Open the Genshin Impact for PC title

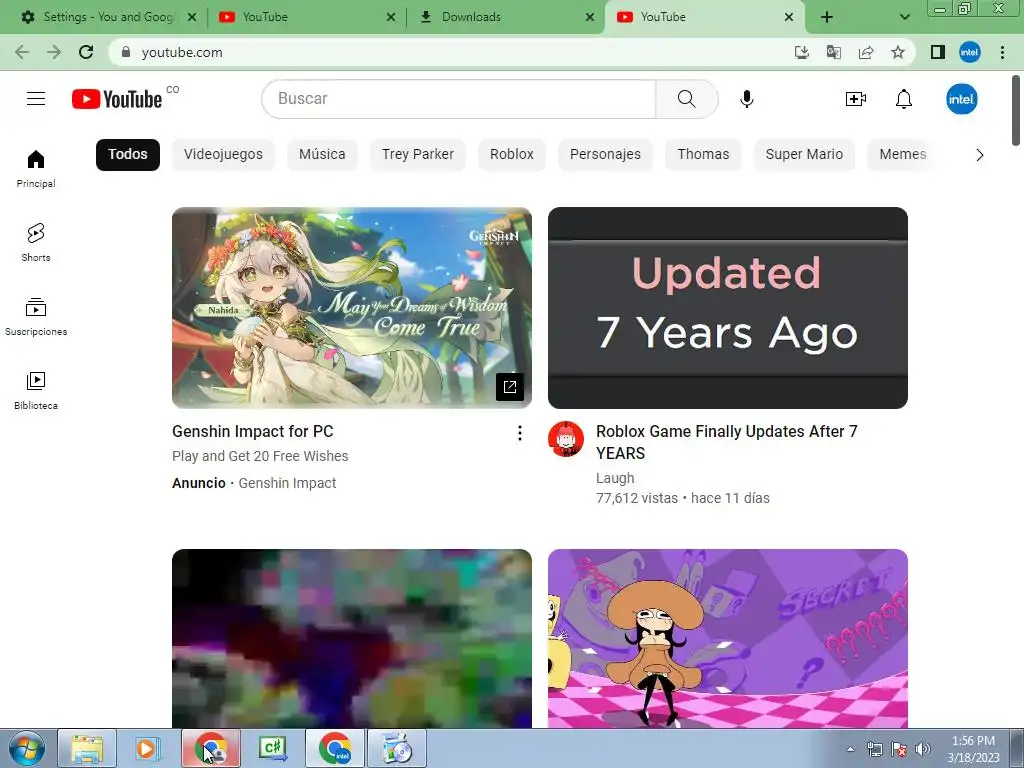253,432
